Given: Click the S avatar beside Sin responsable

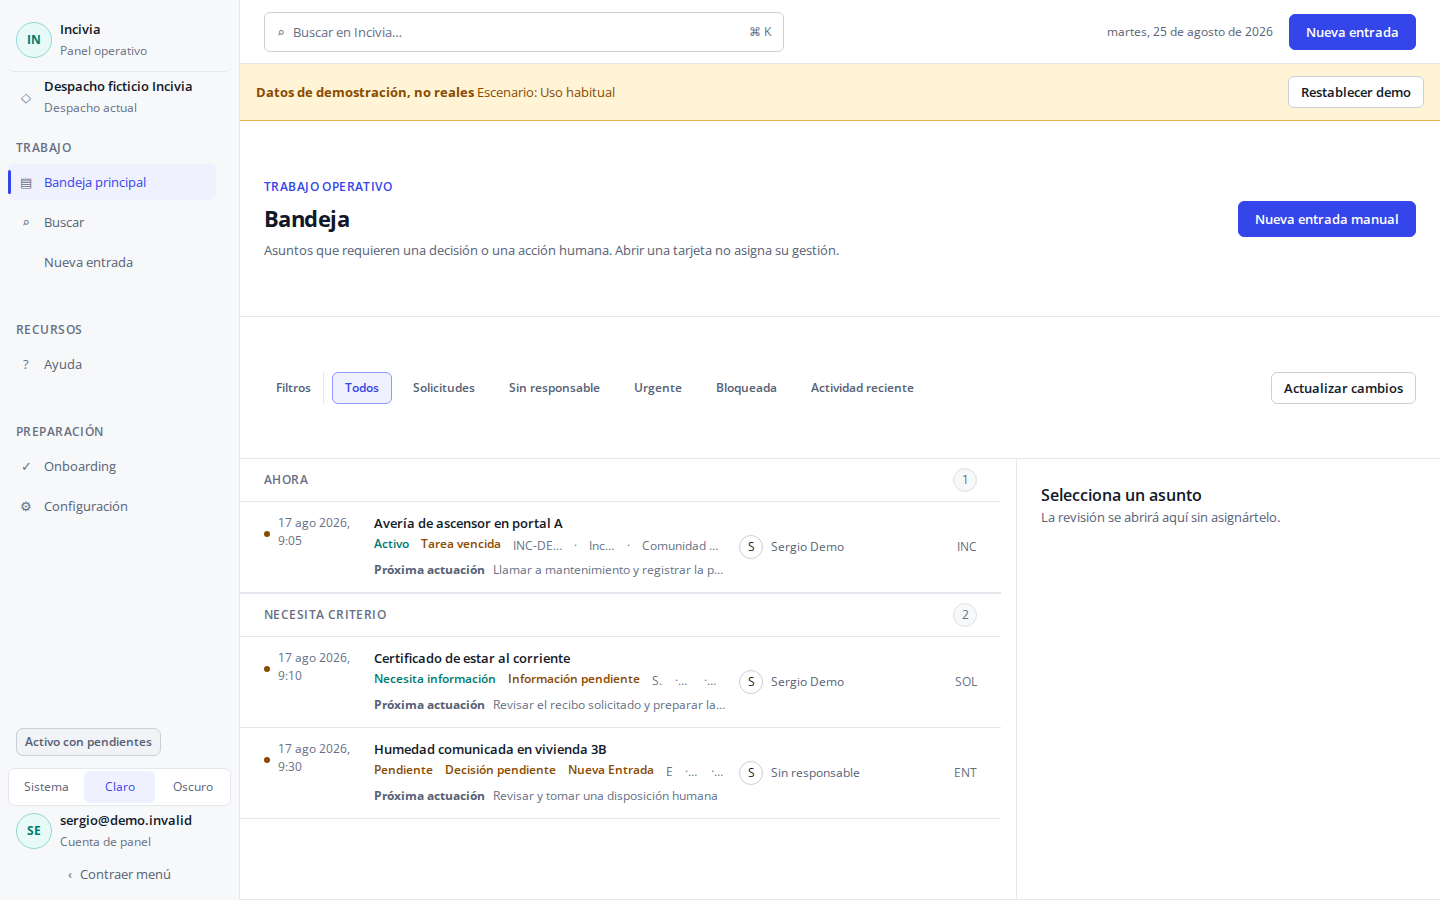Looking at the screenshot, I should pos(751,773).
